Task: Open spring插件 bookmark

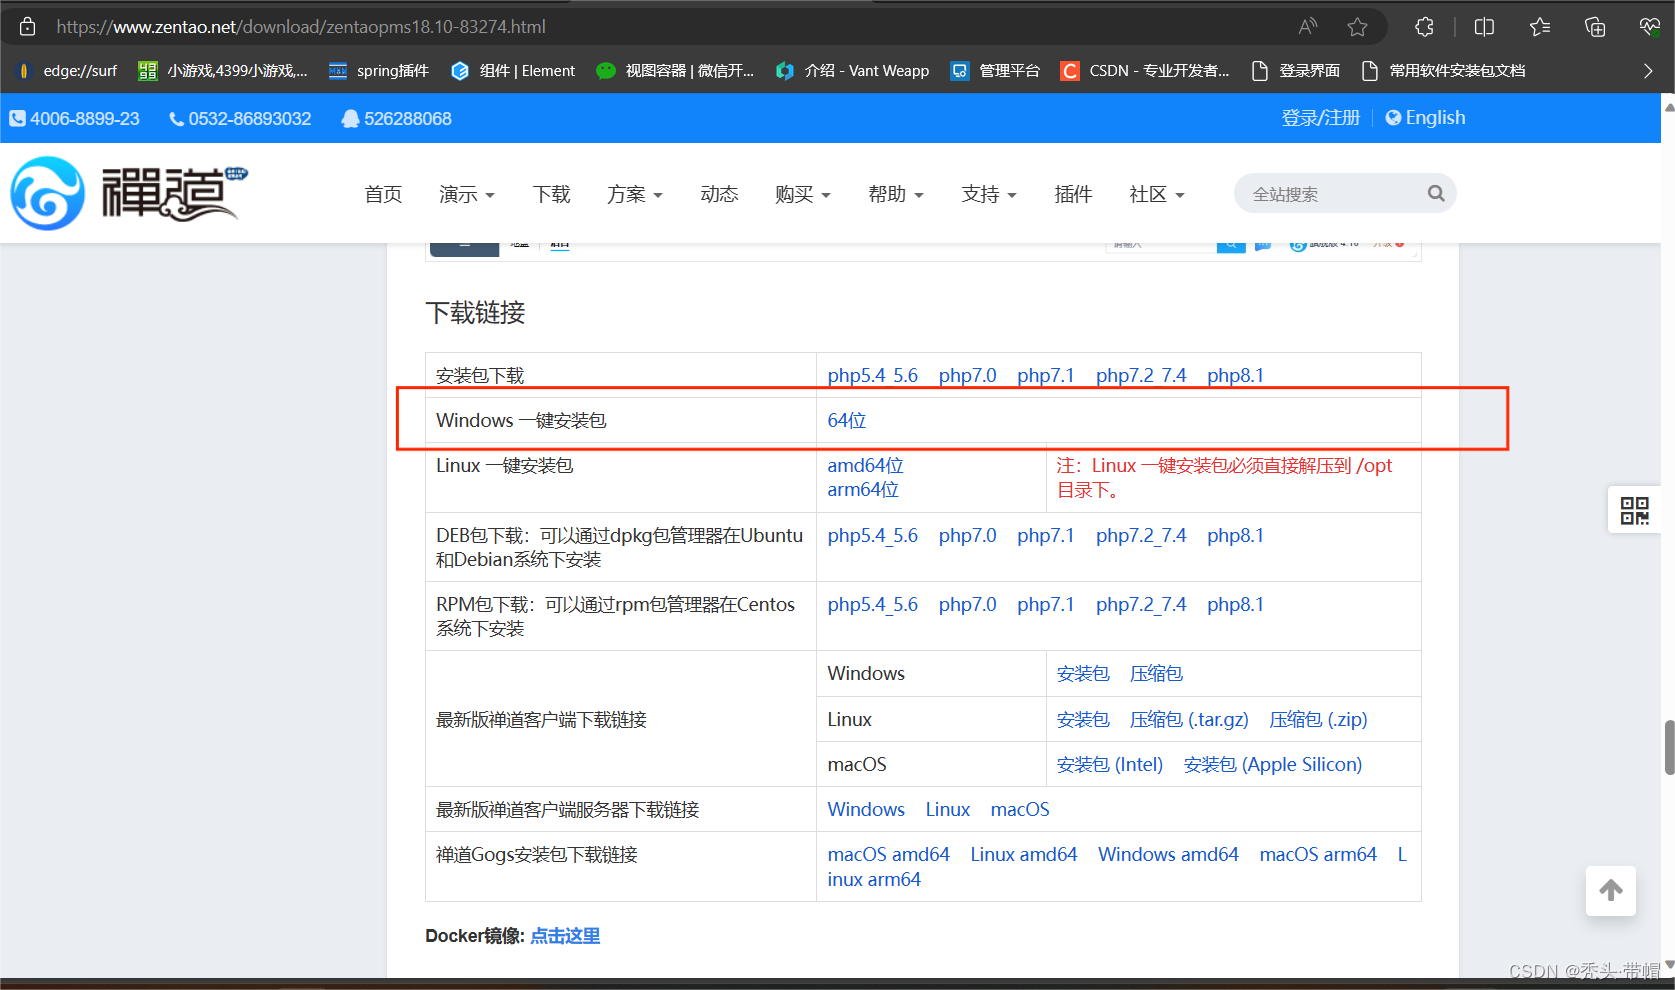Action: [x=379, y=71]
